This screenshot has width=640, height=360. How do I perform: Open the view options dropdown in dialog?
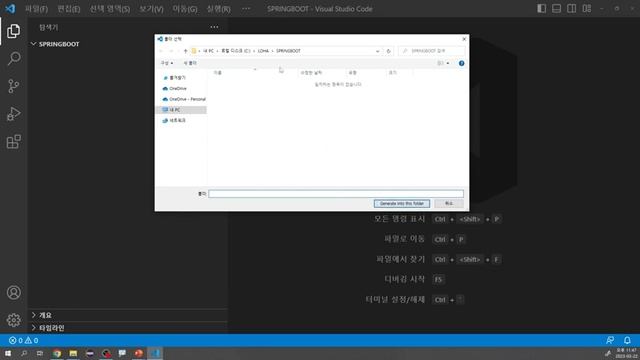click(448, 63)
